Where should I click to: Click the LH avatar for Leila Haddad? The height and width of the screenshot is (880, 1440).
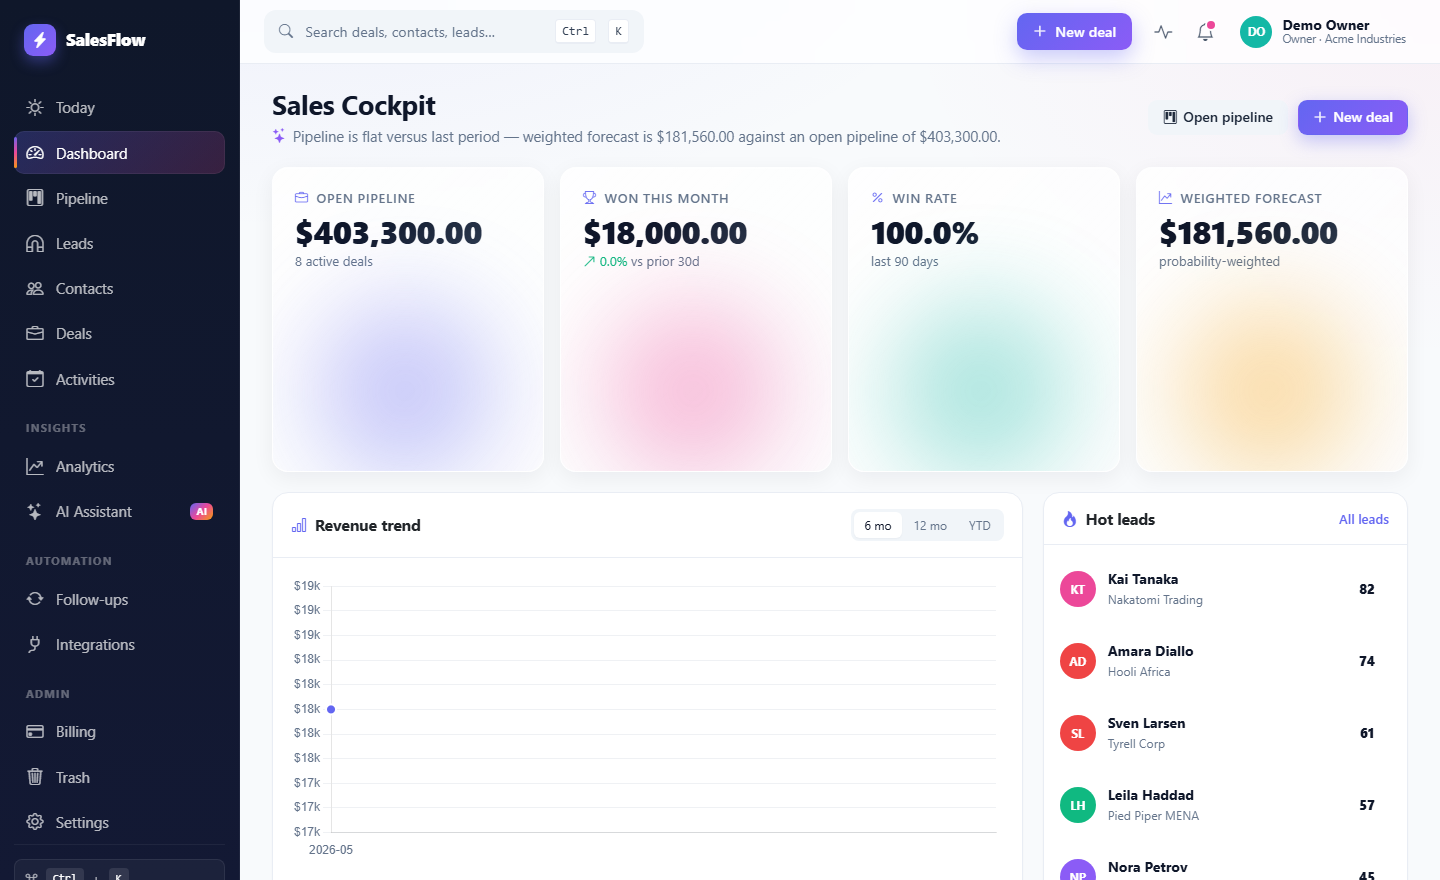[1078, 805]
